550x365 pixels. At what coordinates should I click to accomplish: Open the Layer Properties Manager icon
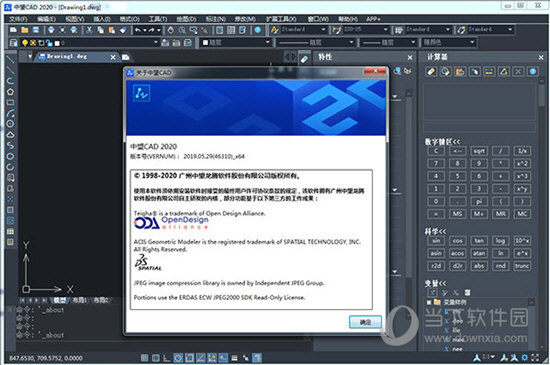pos(13,43)
